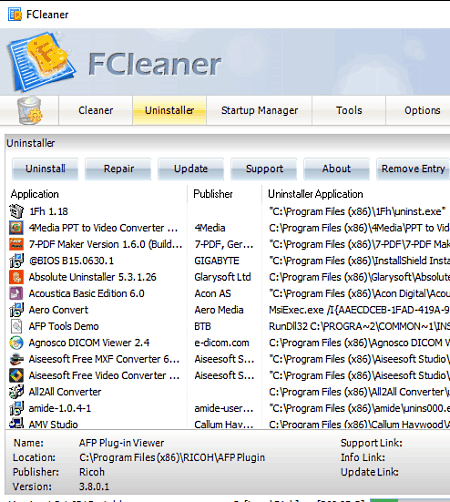Click the FCleaner title bar icon

click(15, 14)
